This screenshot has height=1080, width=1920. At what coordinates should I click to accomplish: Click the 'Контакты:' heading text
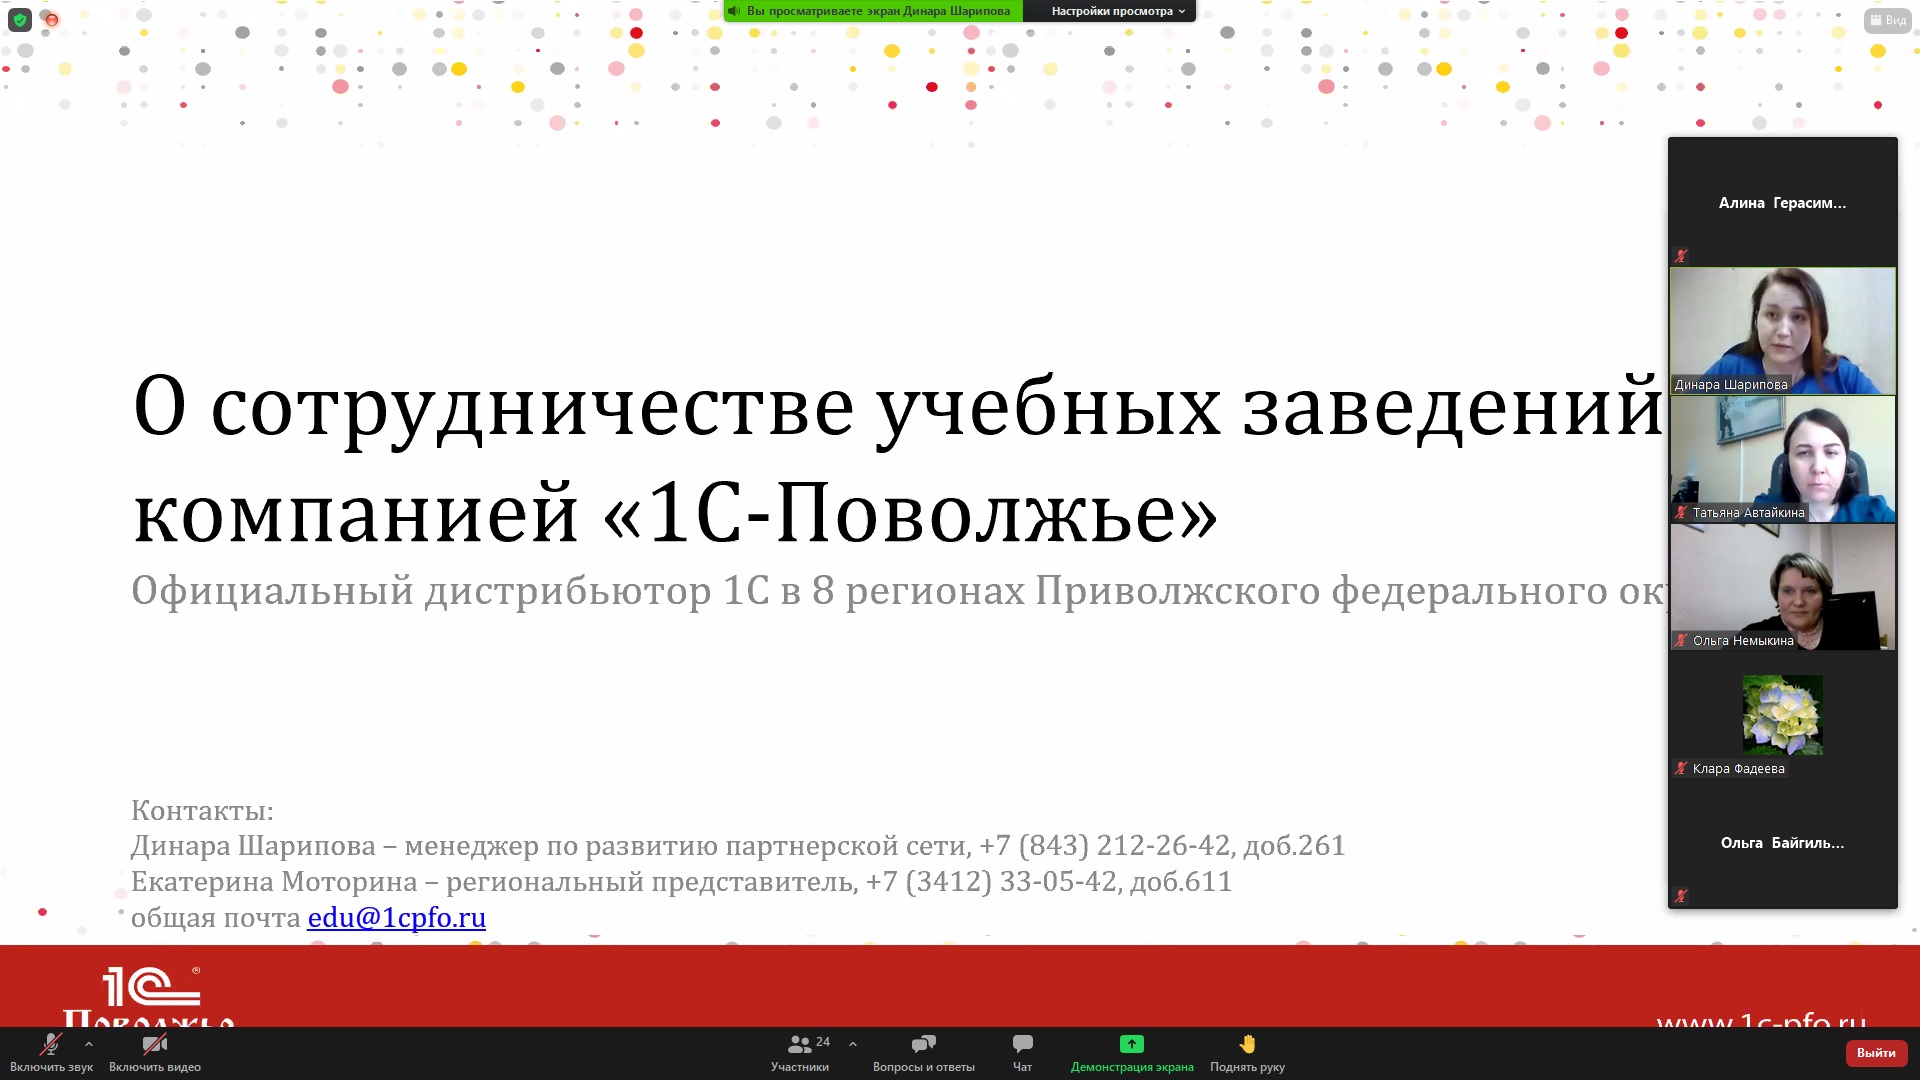coord(202,810)
